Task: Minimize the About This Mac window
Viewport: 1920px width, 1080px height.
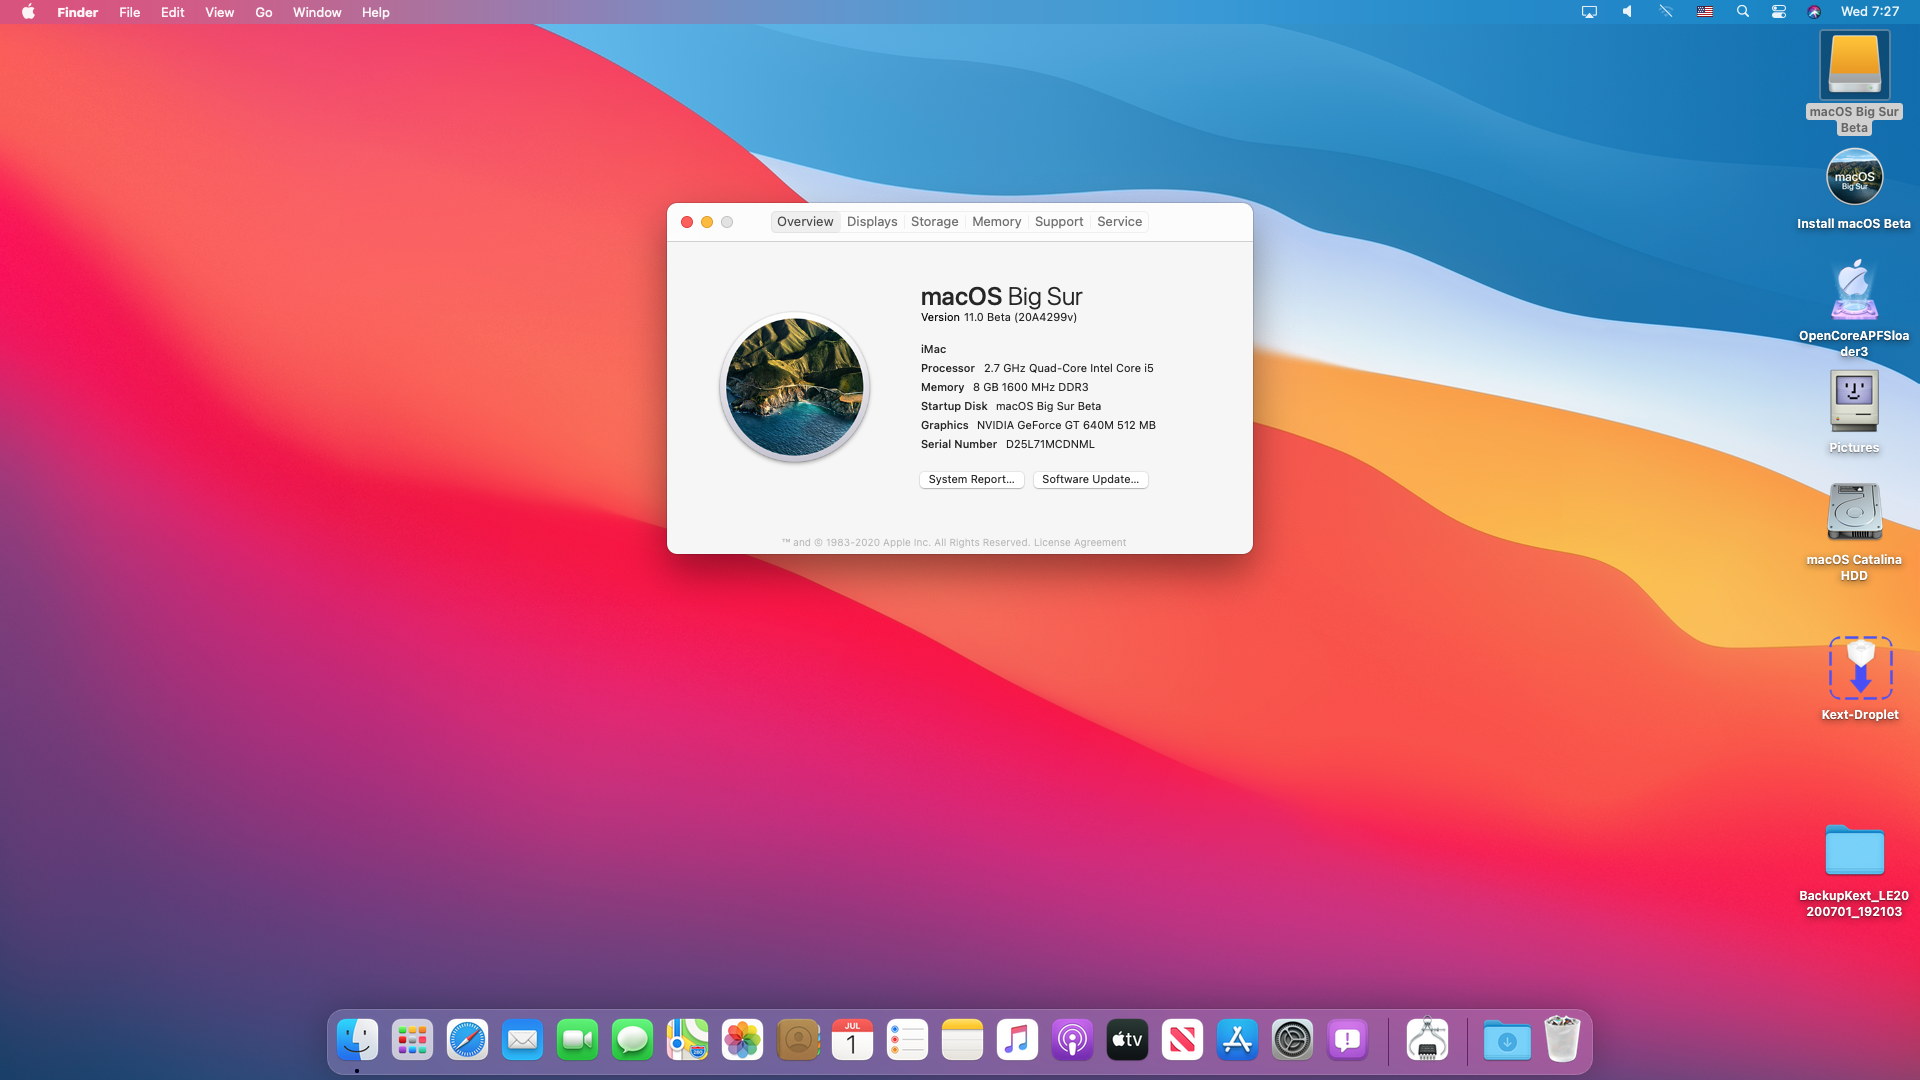Action: [x=707, y=222]
